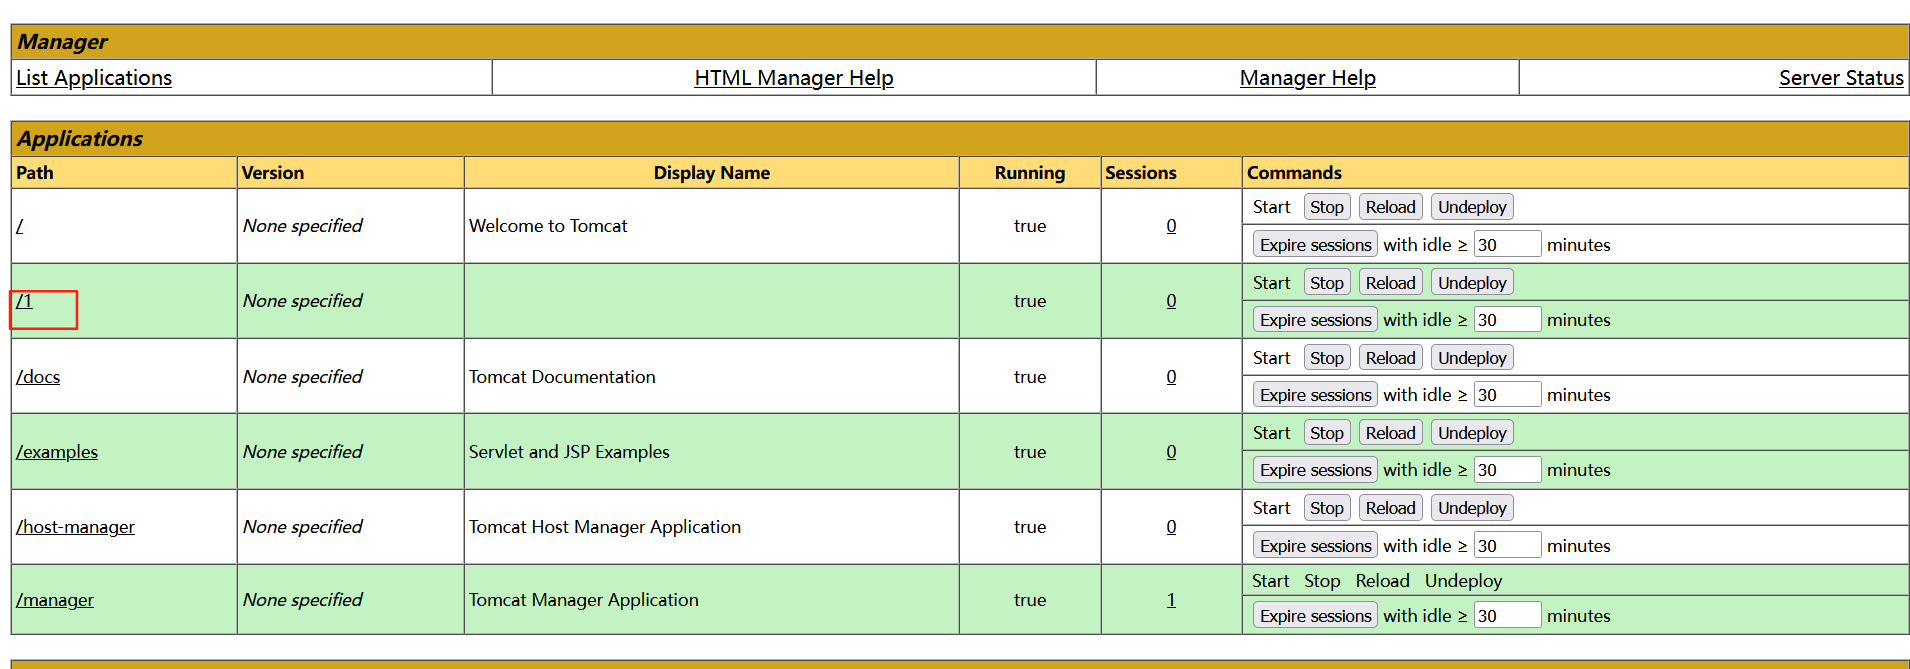Focus idle minutes field for Tomcat Documentation
The width and height of the screenshot is (1910, 669).
click(1507, 395)
